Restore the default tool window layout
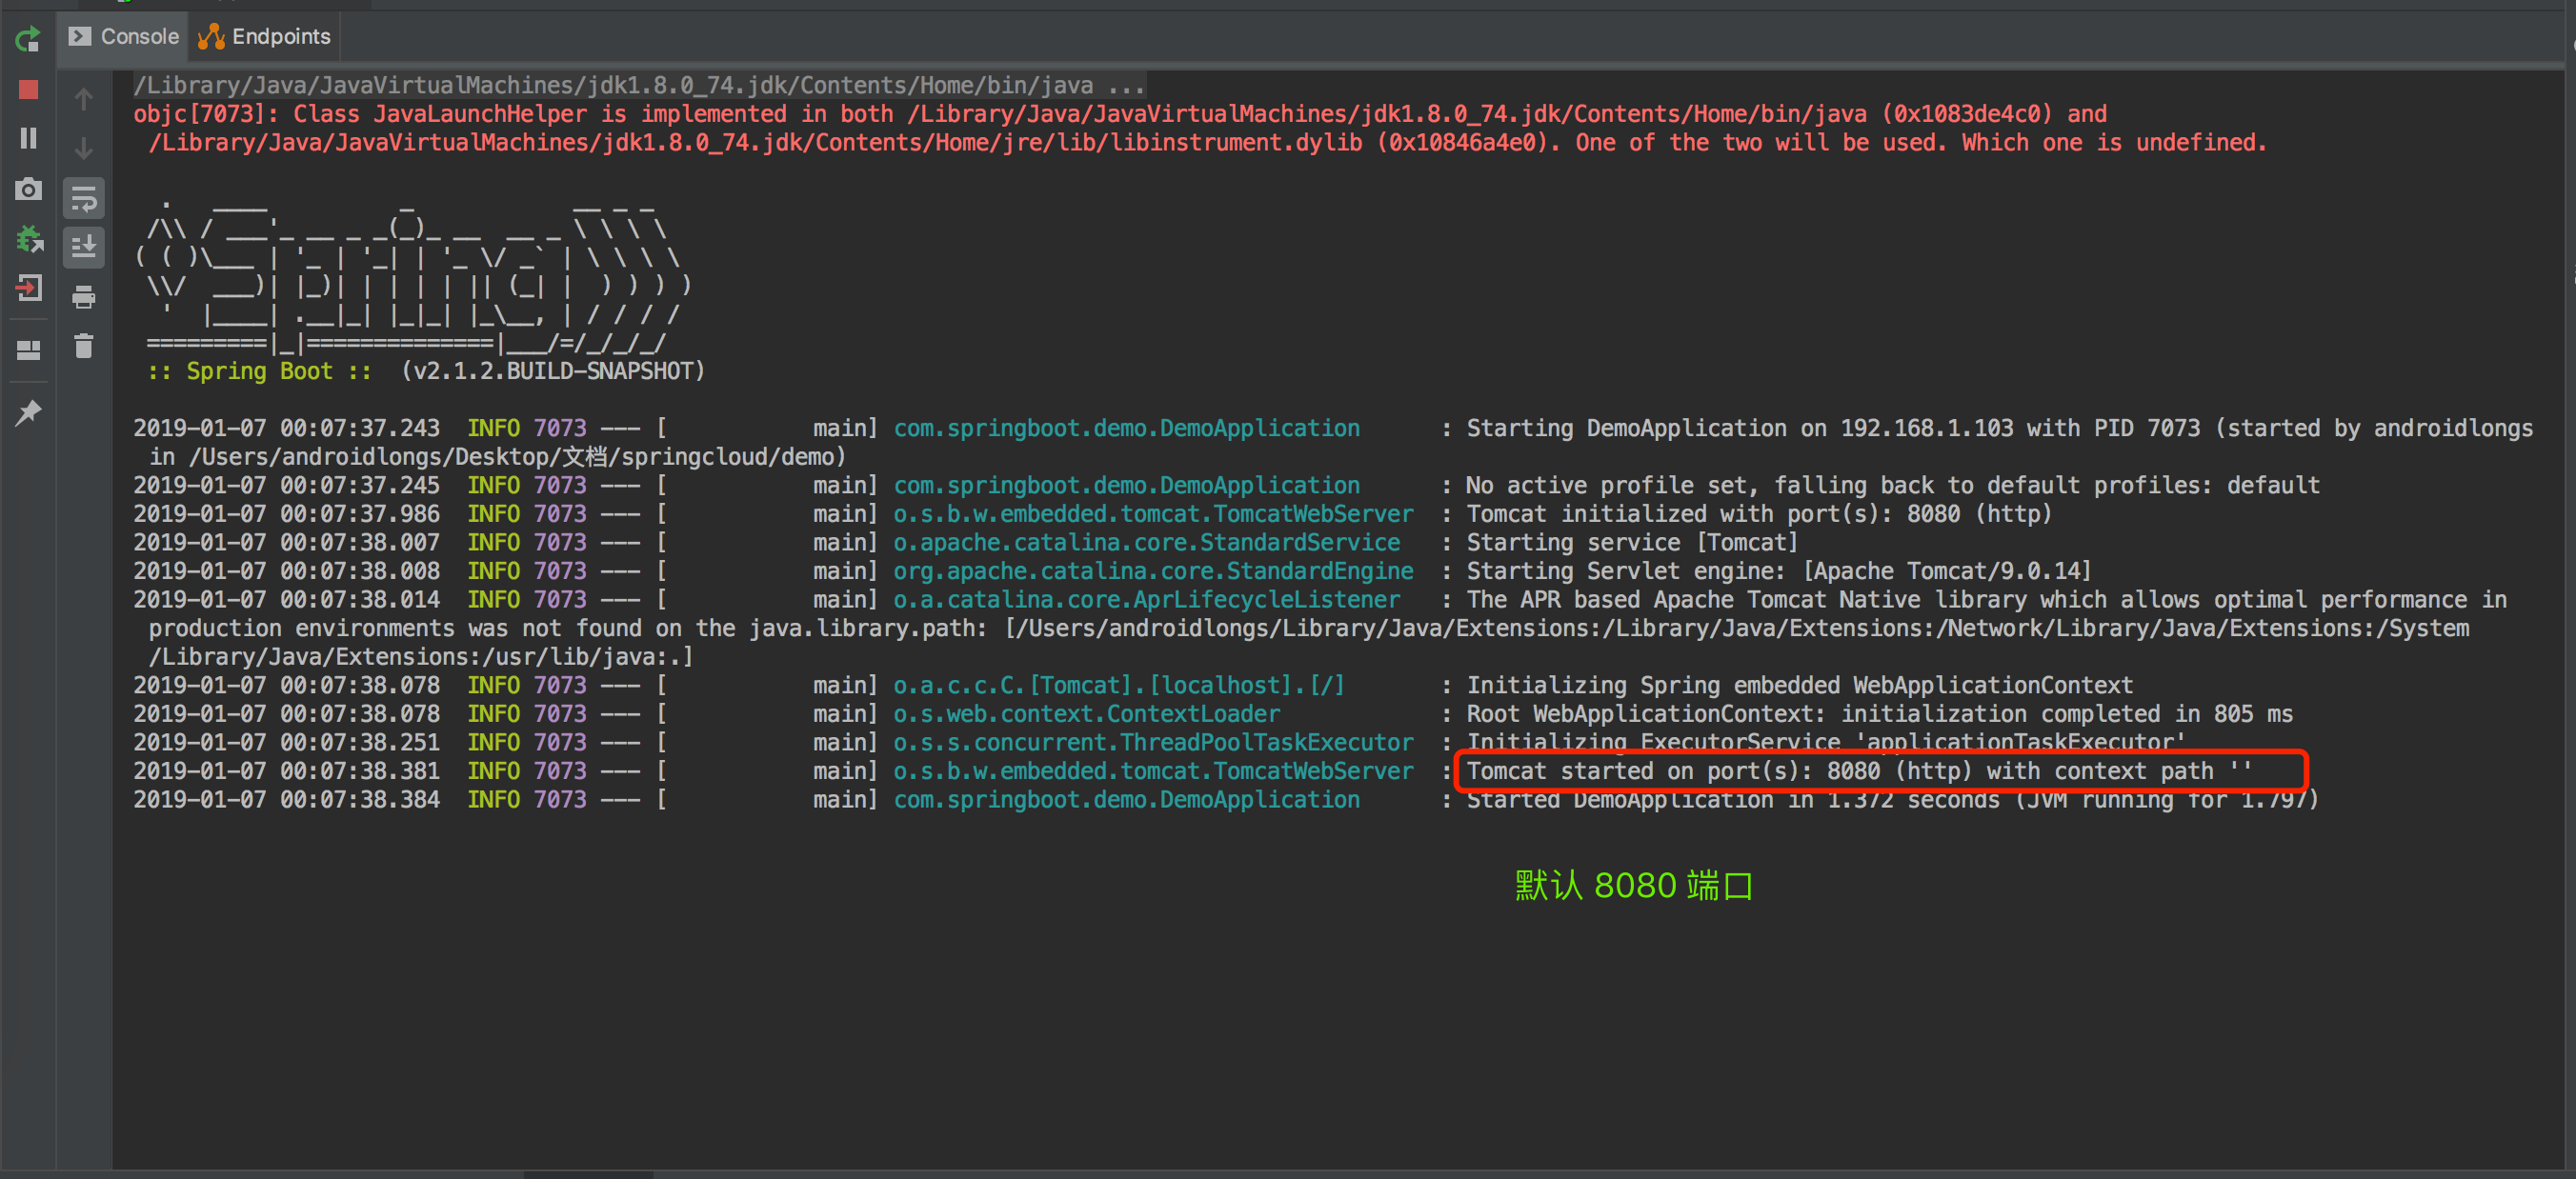The image size is (2576, 1179). (28, 348)
